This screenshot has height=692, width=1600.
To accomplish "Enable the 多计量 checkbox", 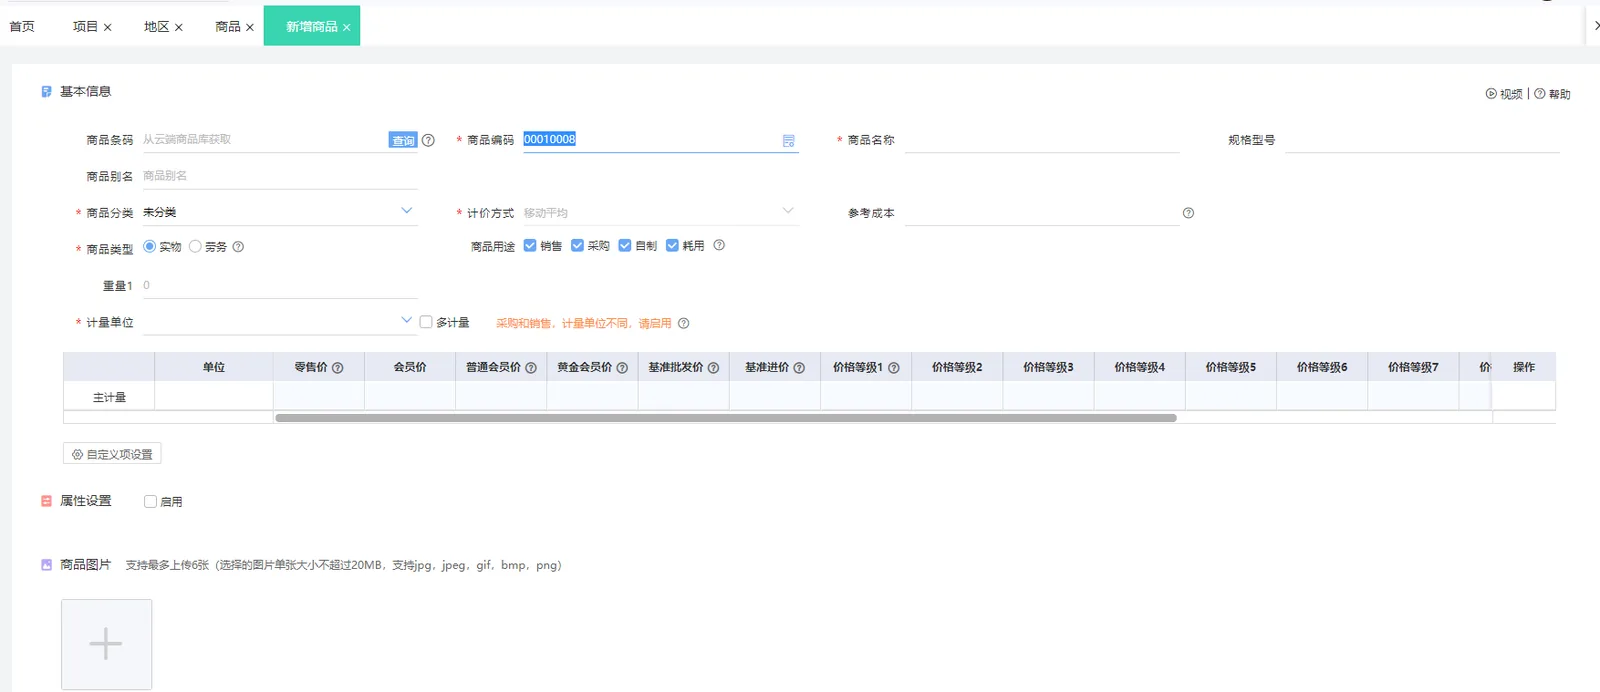I will [x=426, y=322].
